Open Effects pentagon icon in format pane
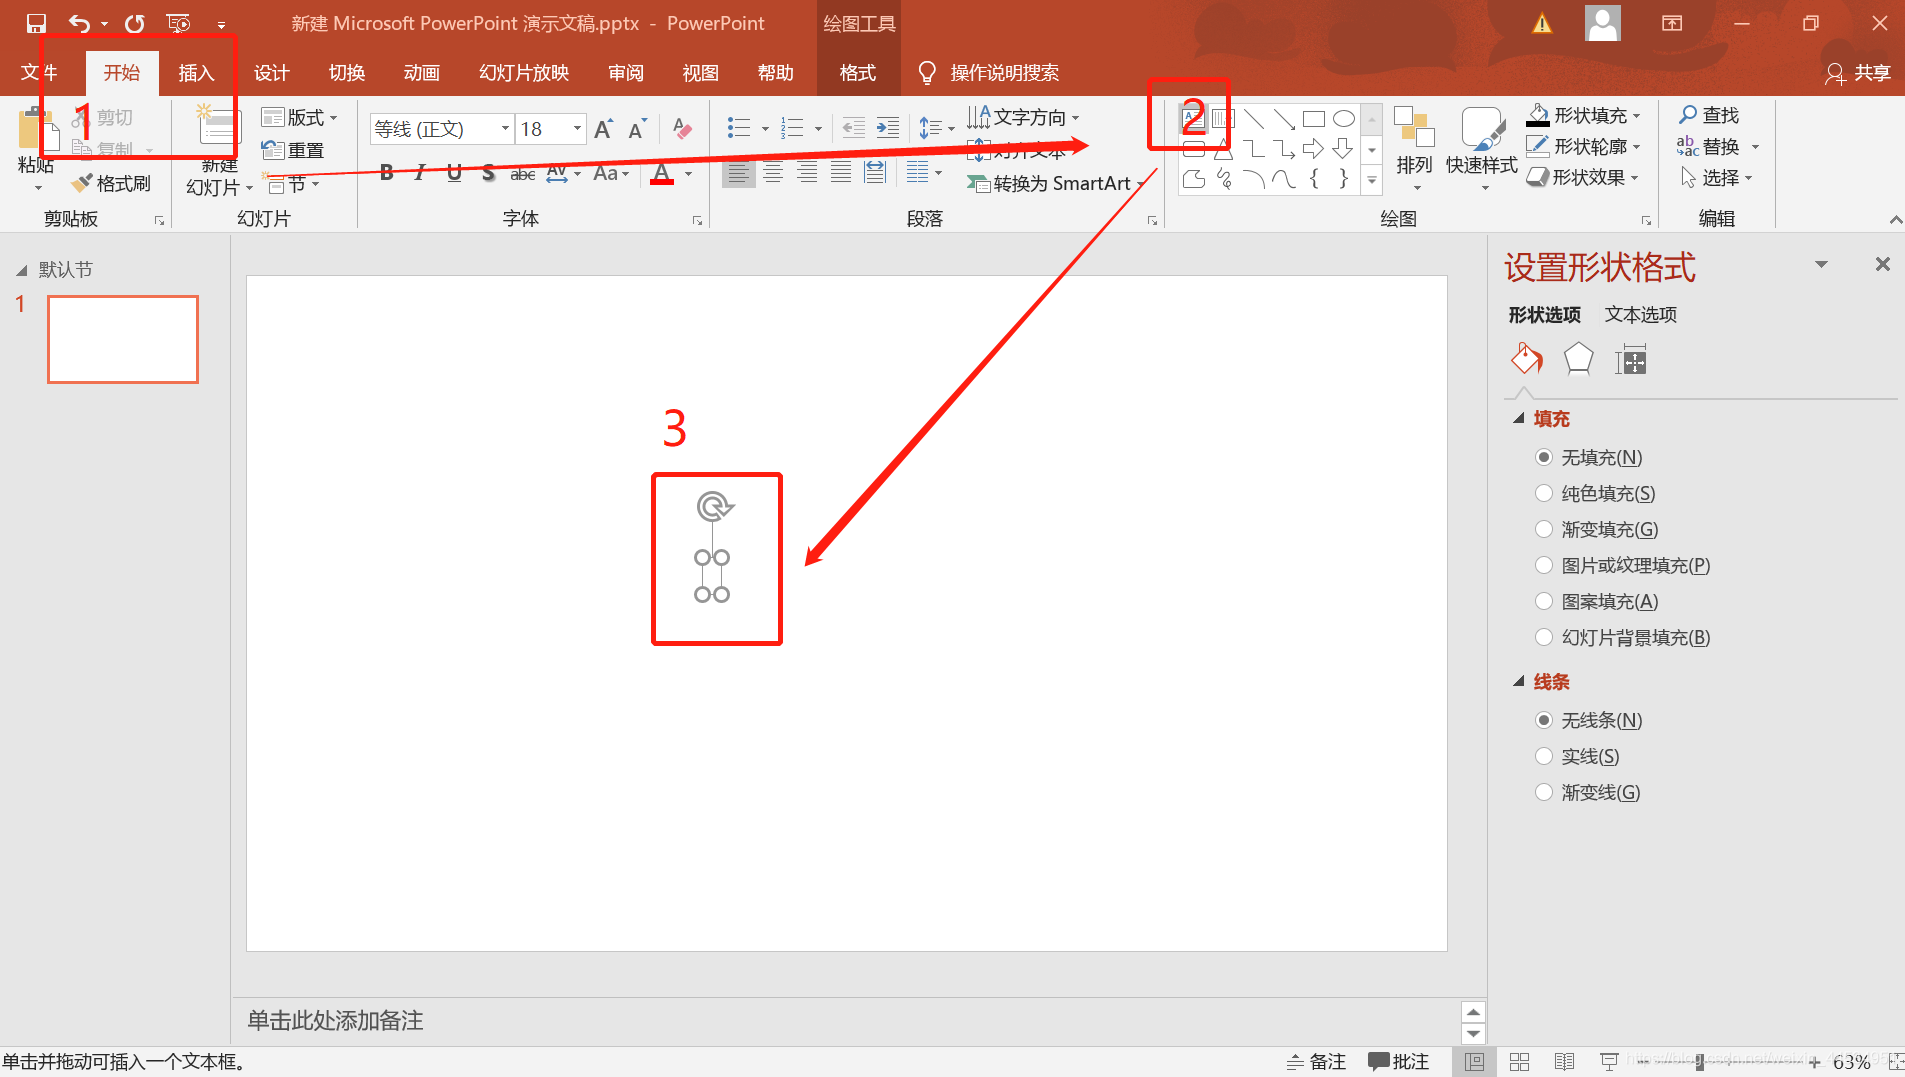1905x1077 pixels. tap(1578, 358)
